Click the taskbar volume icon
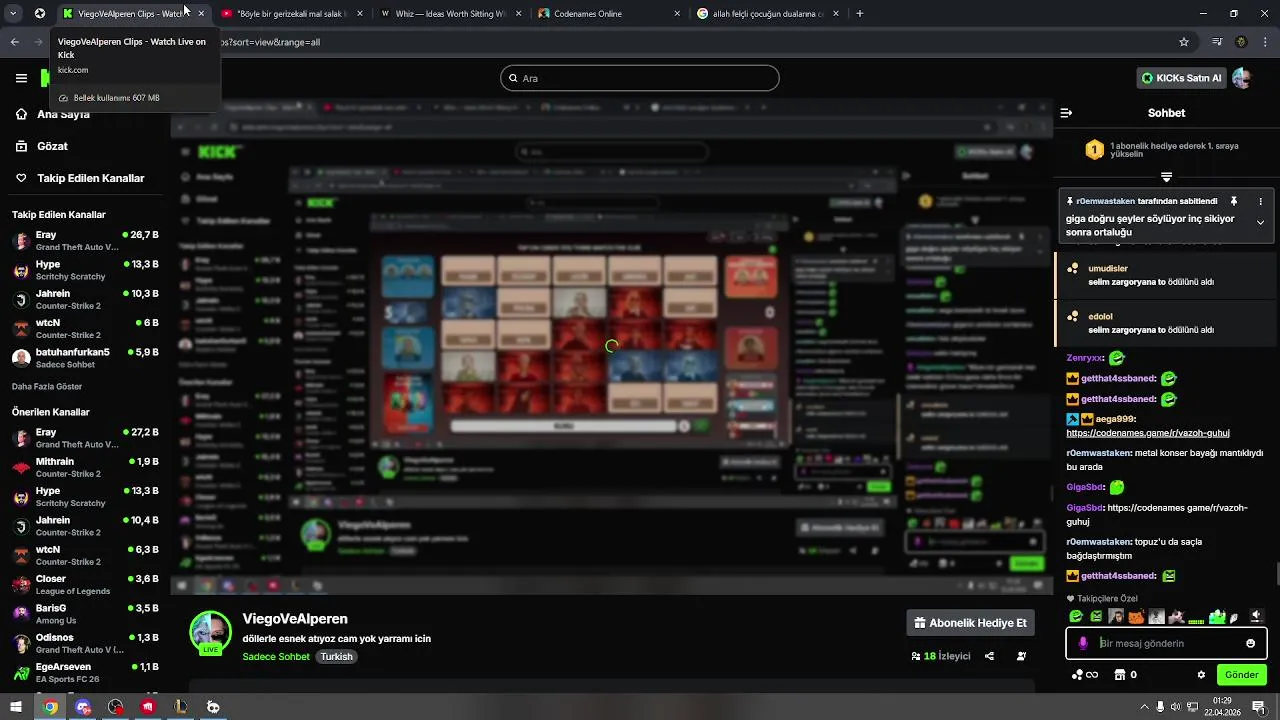Image resolution: width=1280 pixels, height=720 pixels. click(x=1176, y=707)
